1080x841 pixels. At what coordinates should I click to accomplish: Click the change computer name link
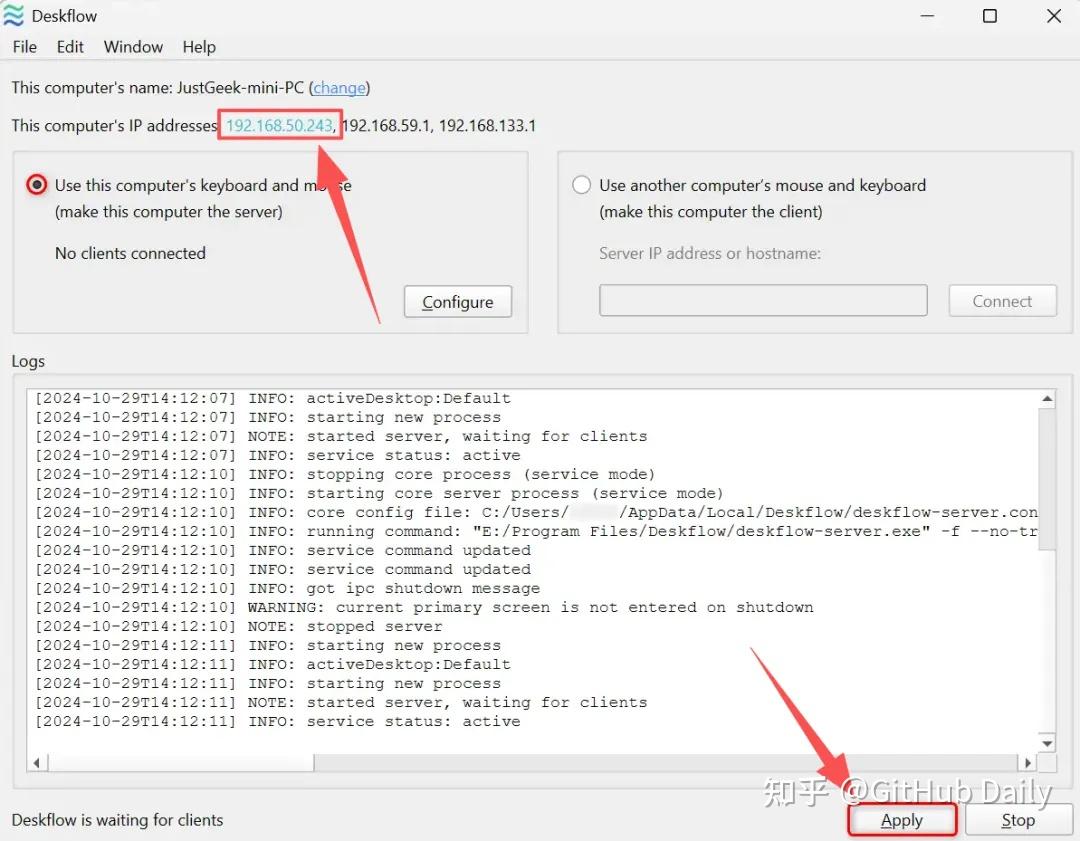pyautogui.click(x=339, y=88)
